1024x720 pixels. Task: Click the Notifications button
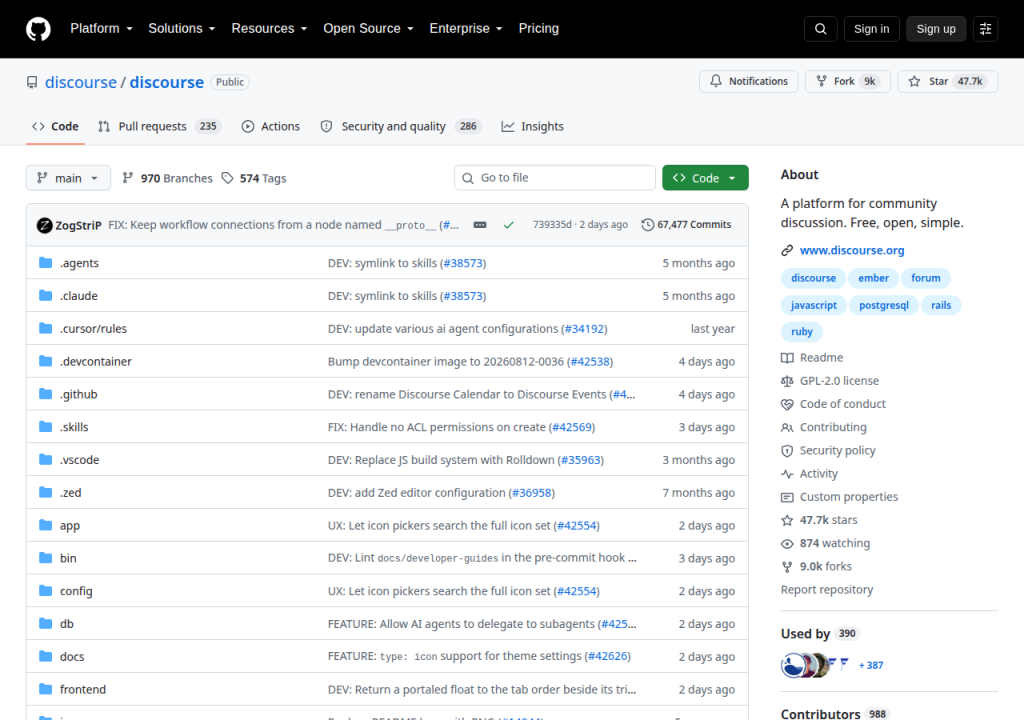(748, 82)
